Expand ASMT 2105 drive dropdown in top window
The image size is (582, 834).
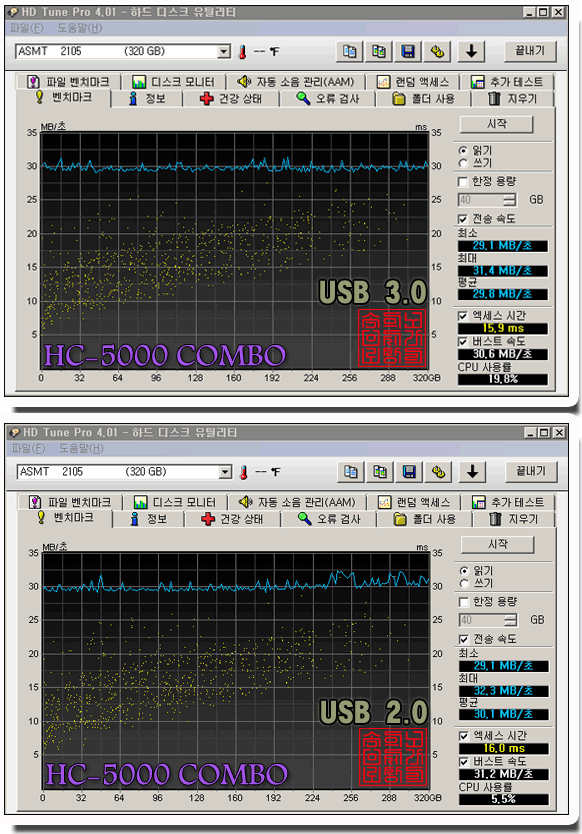coord(225,52)
